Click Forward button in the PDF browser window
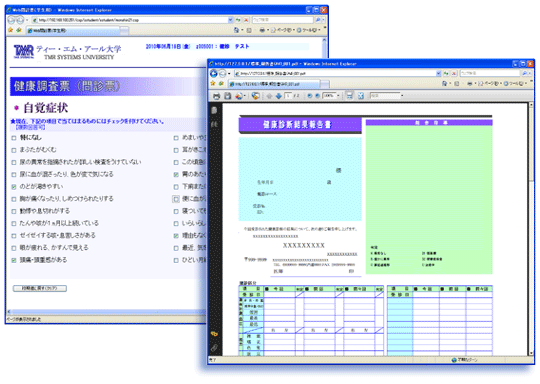This screenshot has height=384, width=540. (222, 73)
